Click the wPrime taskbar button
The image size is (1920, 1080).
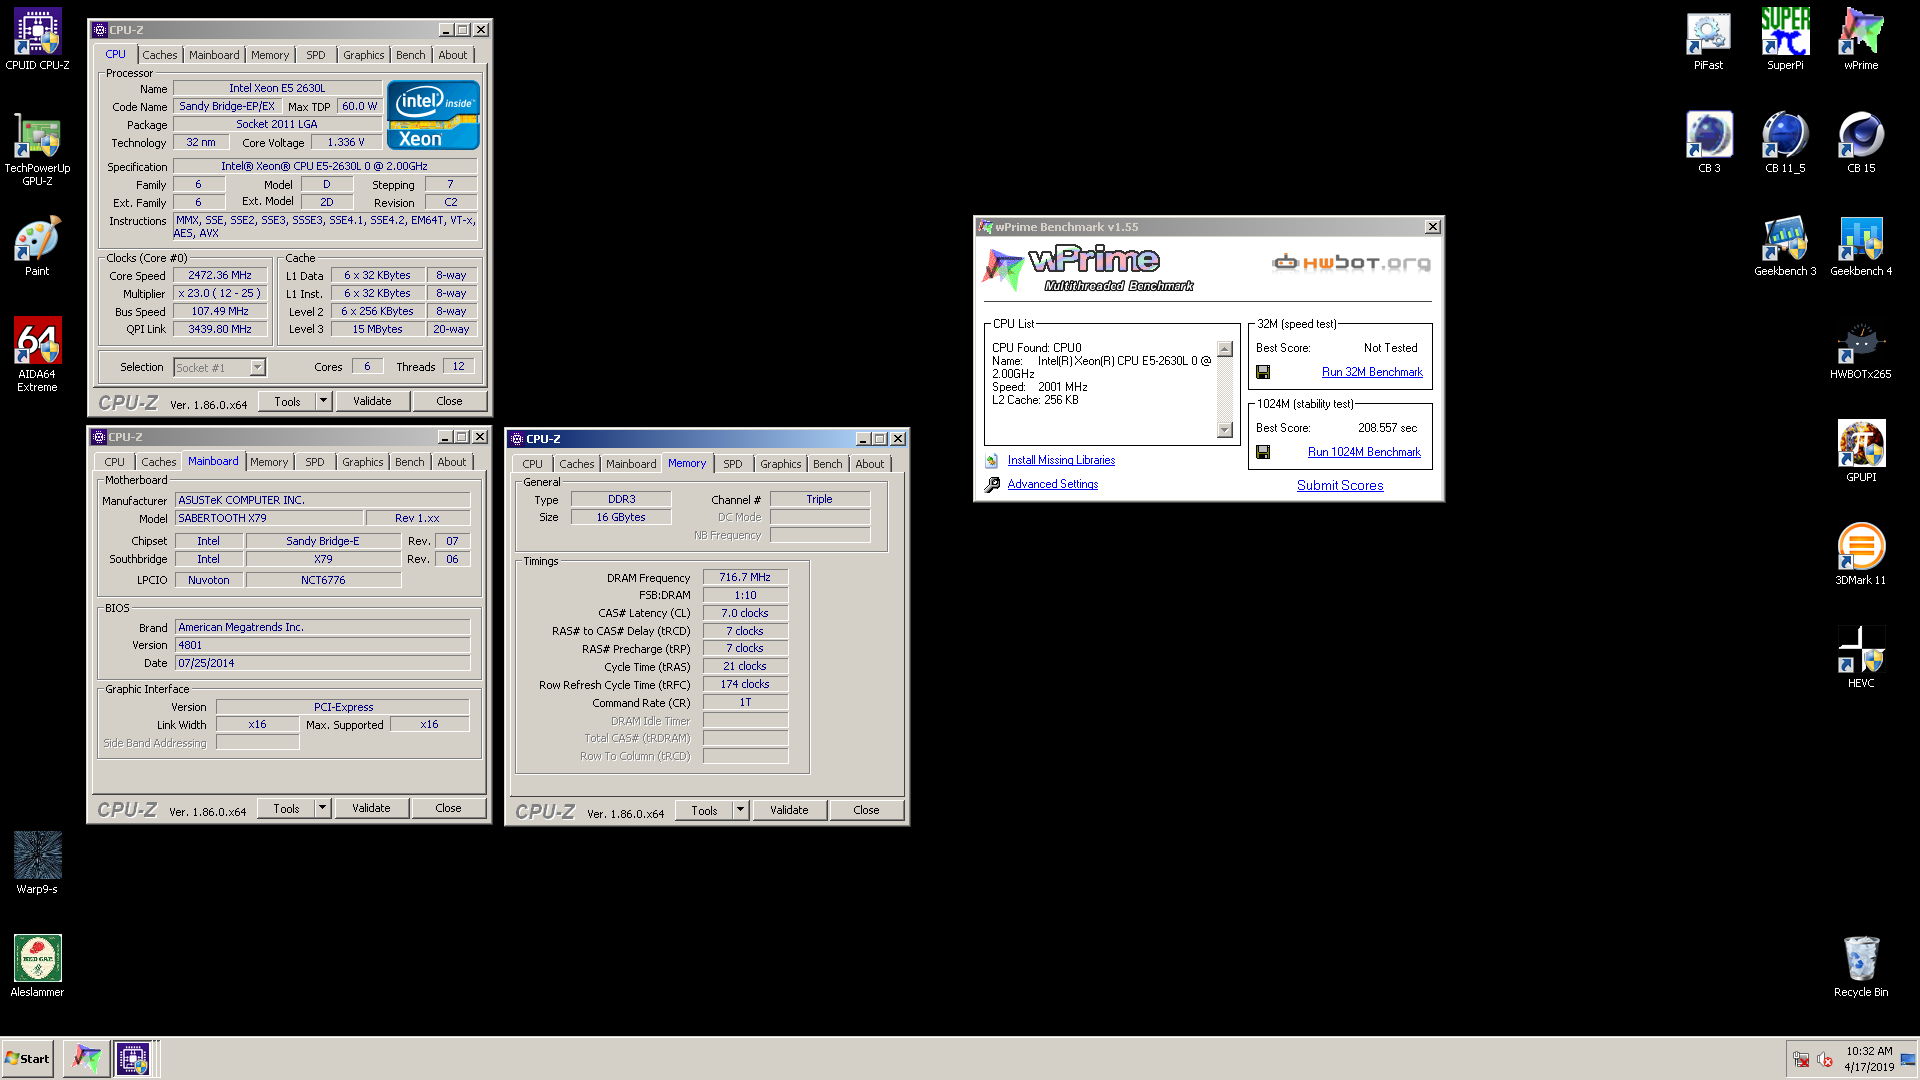pyautogui.click(x=87, y=1058)
